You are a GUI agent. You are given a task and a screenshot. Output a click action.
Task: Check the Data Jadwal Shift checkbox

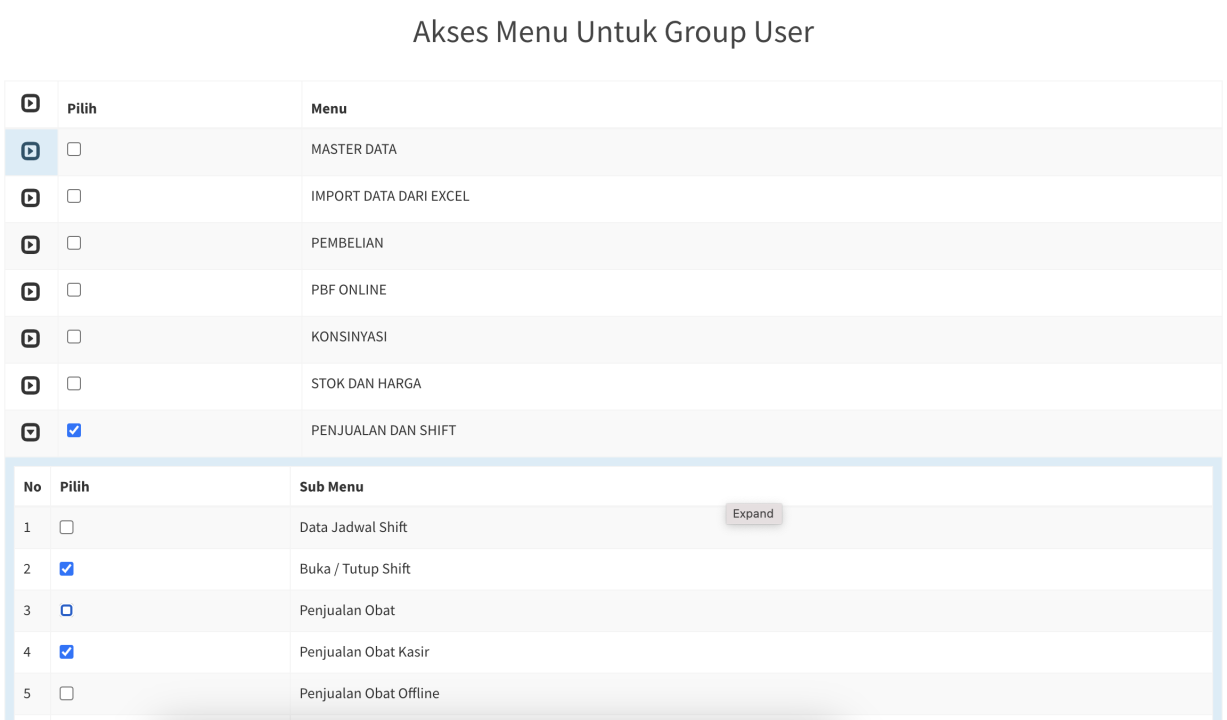[67, 527]
